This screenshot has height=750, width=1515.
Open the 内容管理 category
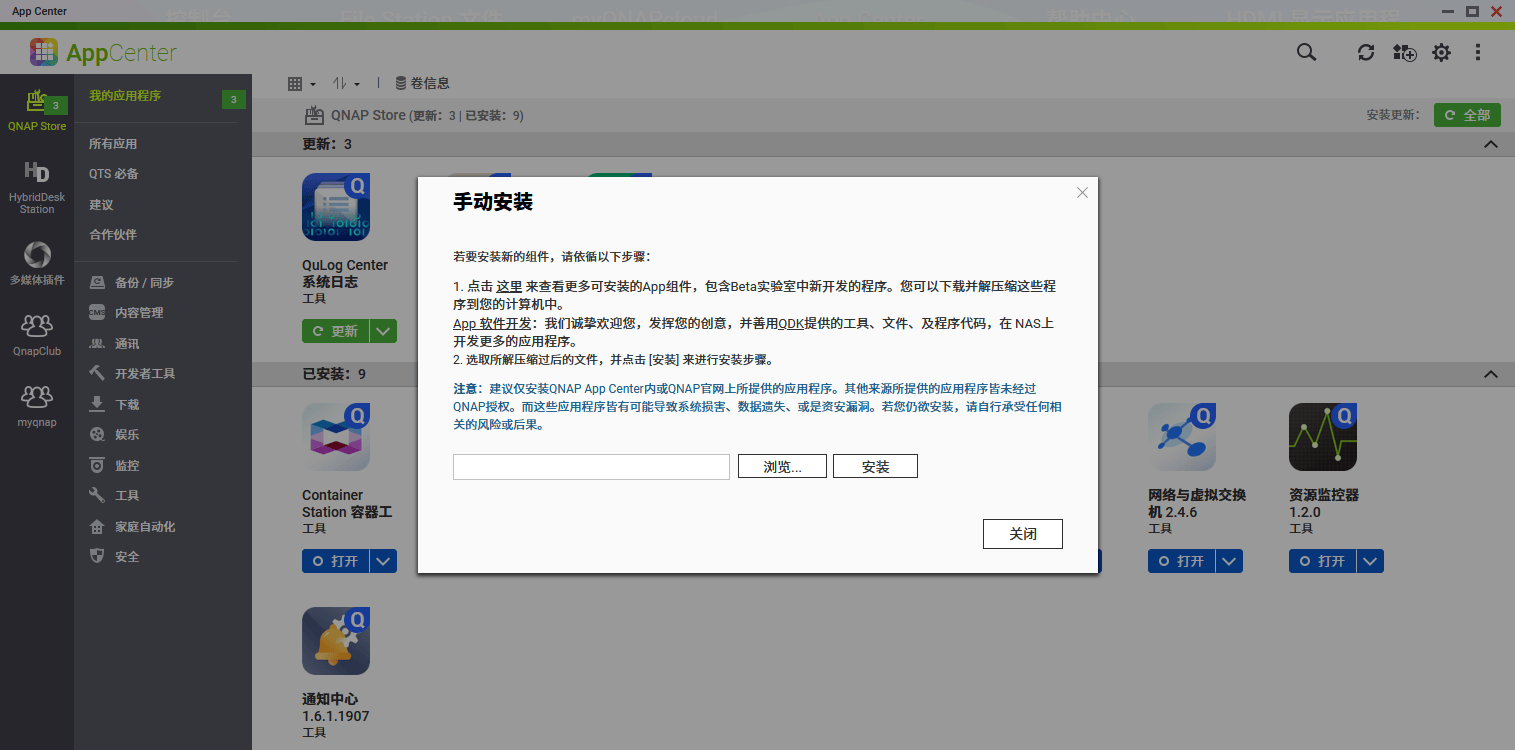(x=126, y=313)
